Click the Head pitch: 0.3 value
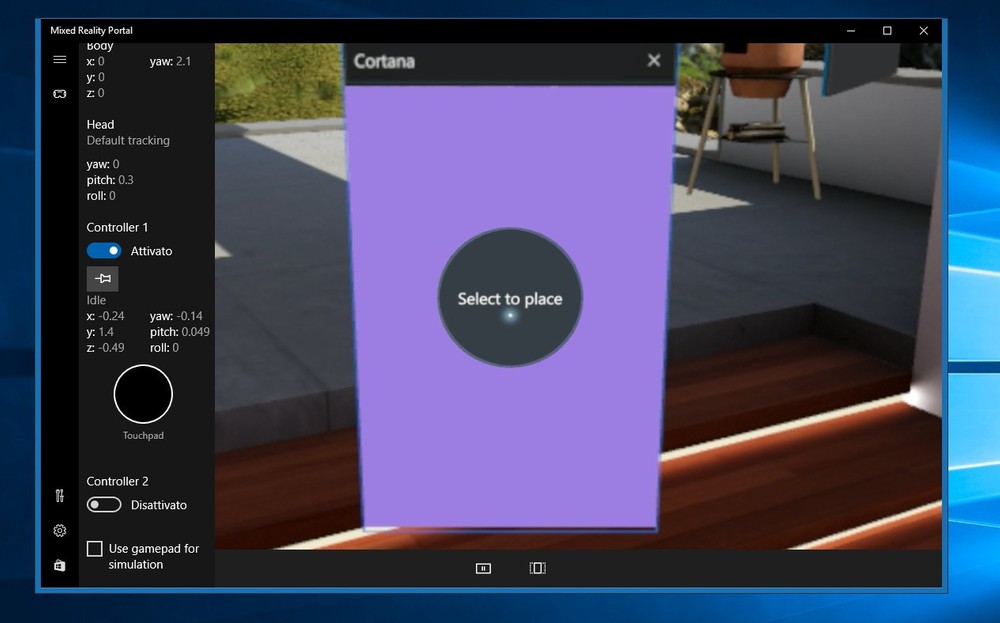The height and width of the screenshot is (623, 1000). [x=110, y=180]
